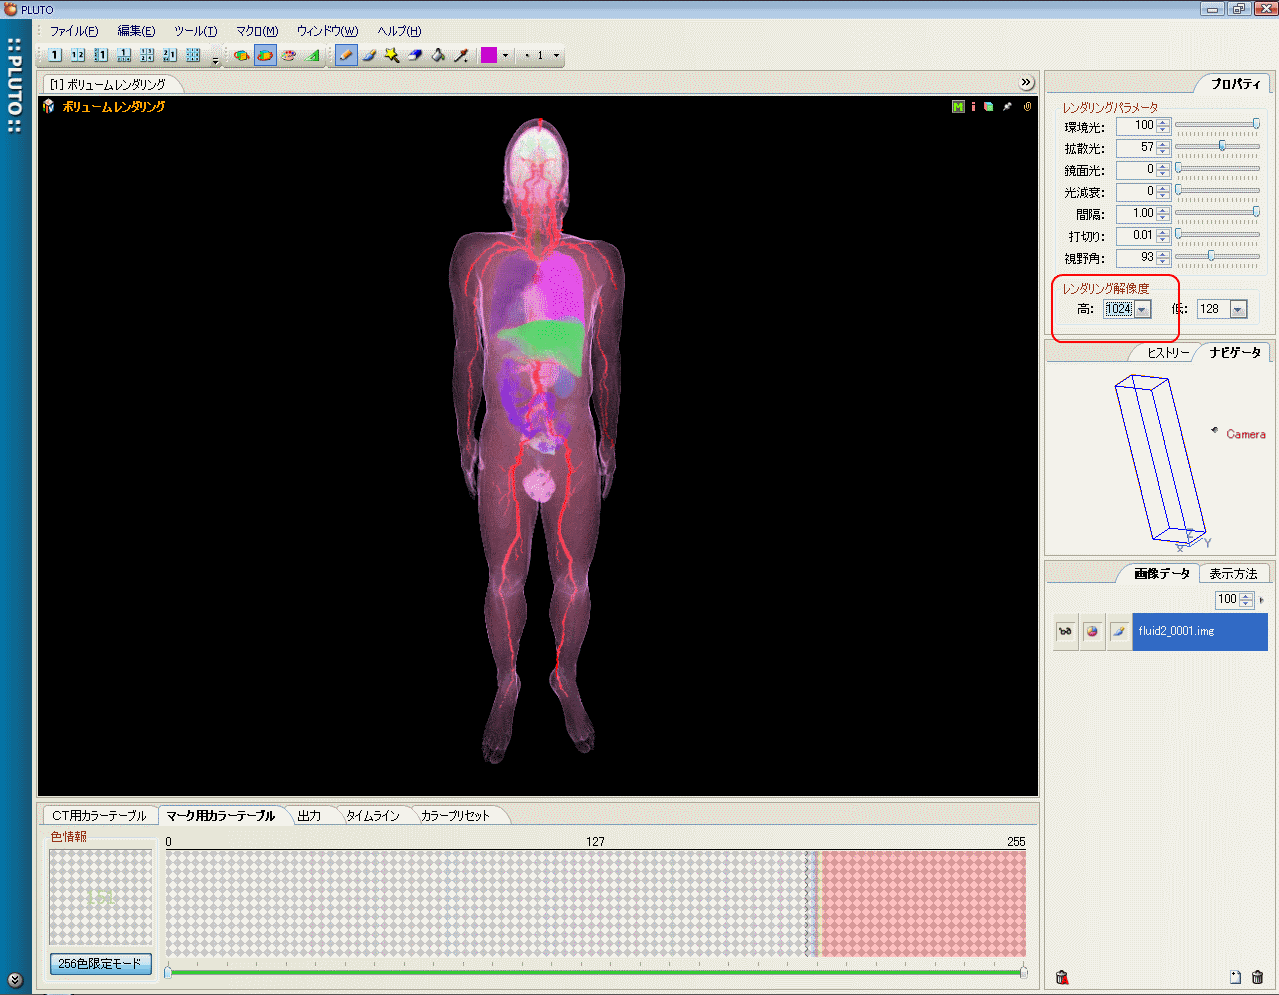Select the paint bucket fill tool
The height and width of the screenshot is (995, 1279).
pos(438,55)
